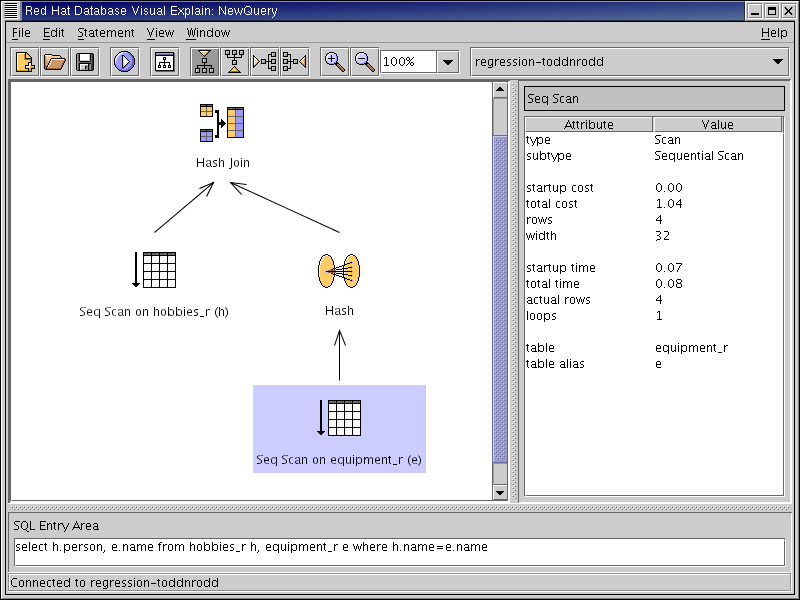
Task: Click the 'Seq Scan on hobbies_r (h)' label
Action: tap(154, 312)
